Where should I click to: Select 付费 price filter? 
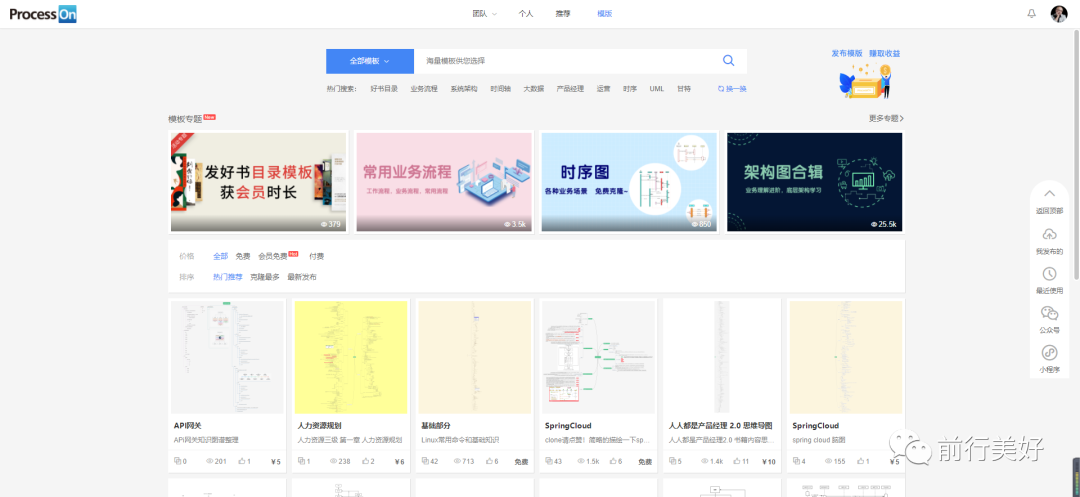click(316, 256)
